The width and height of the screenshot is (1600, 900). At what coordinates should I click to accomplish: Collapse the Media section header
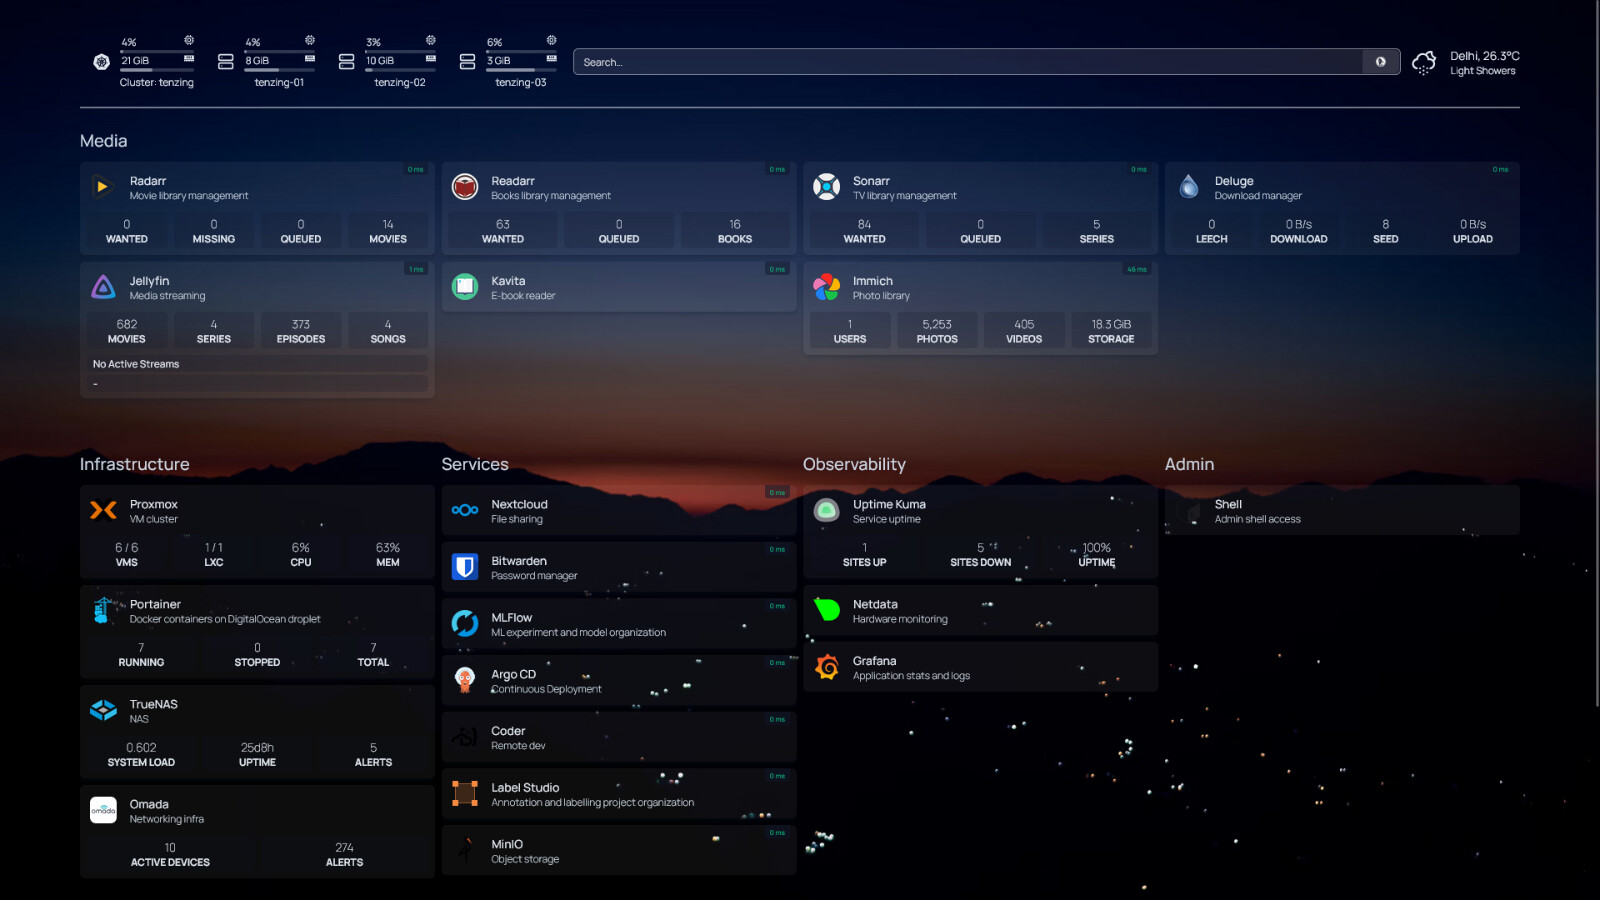pos(104,141)
